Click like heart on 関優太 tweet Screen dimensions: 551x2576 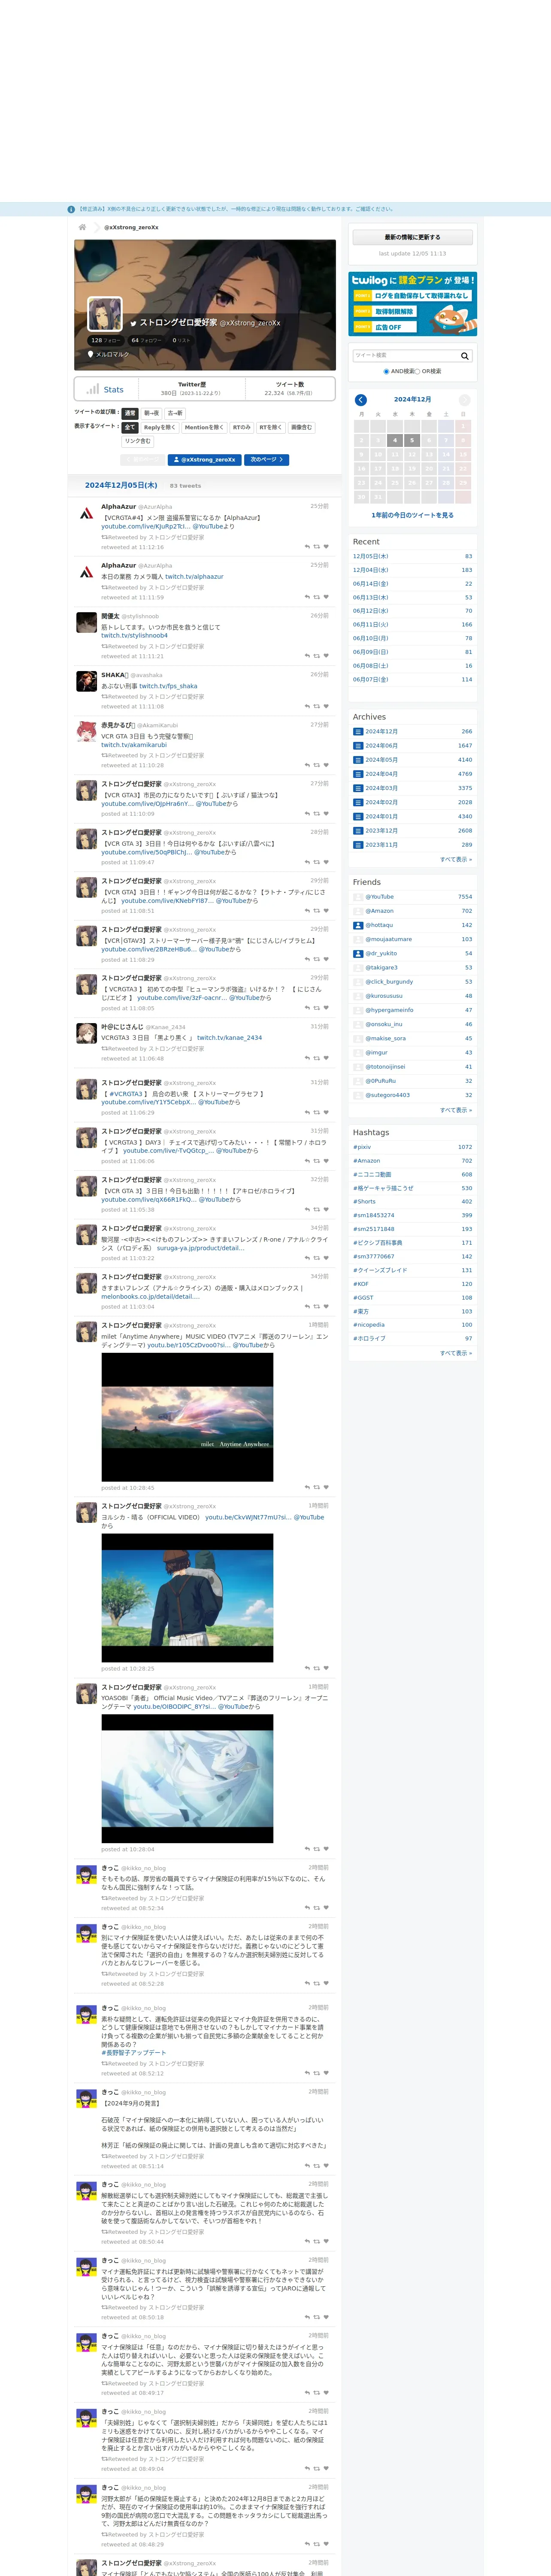[x=326, y=656]
